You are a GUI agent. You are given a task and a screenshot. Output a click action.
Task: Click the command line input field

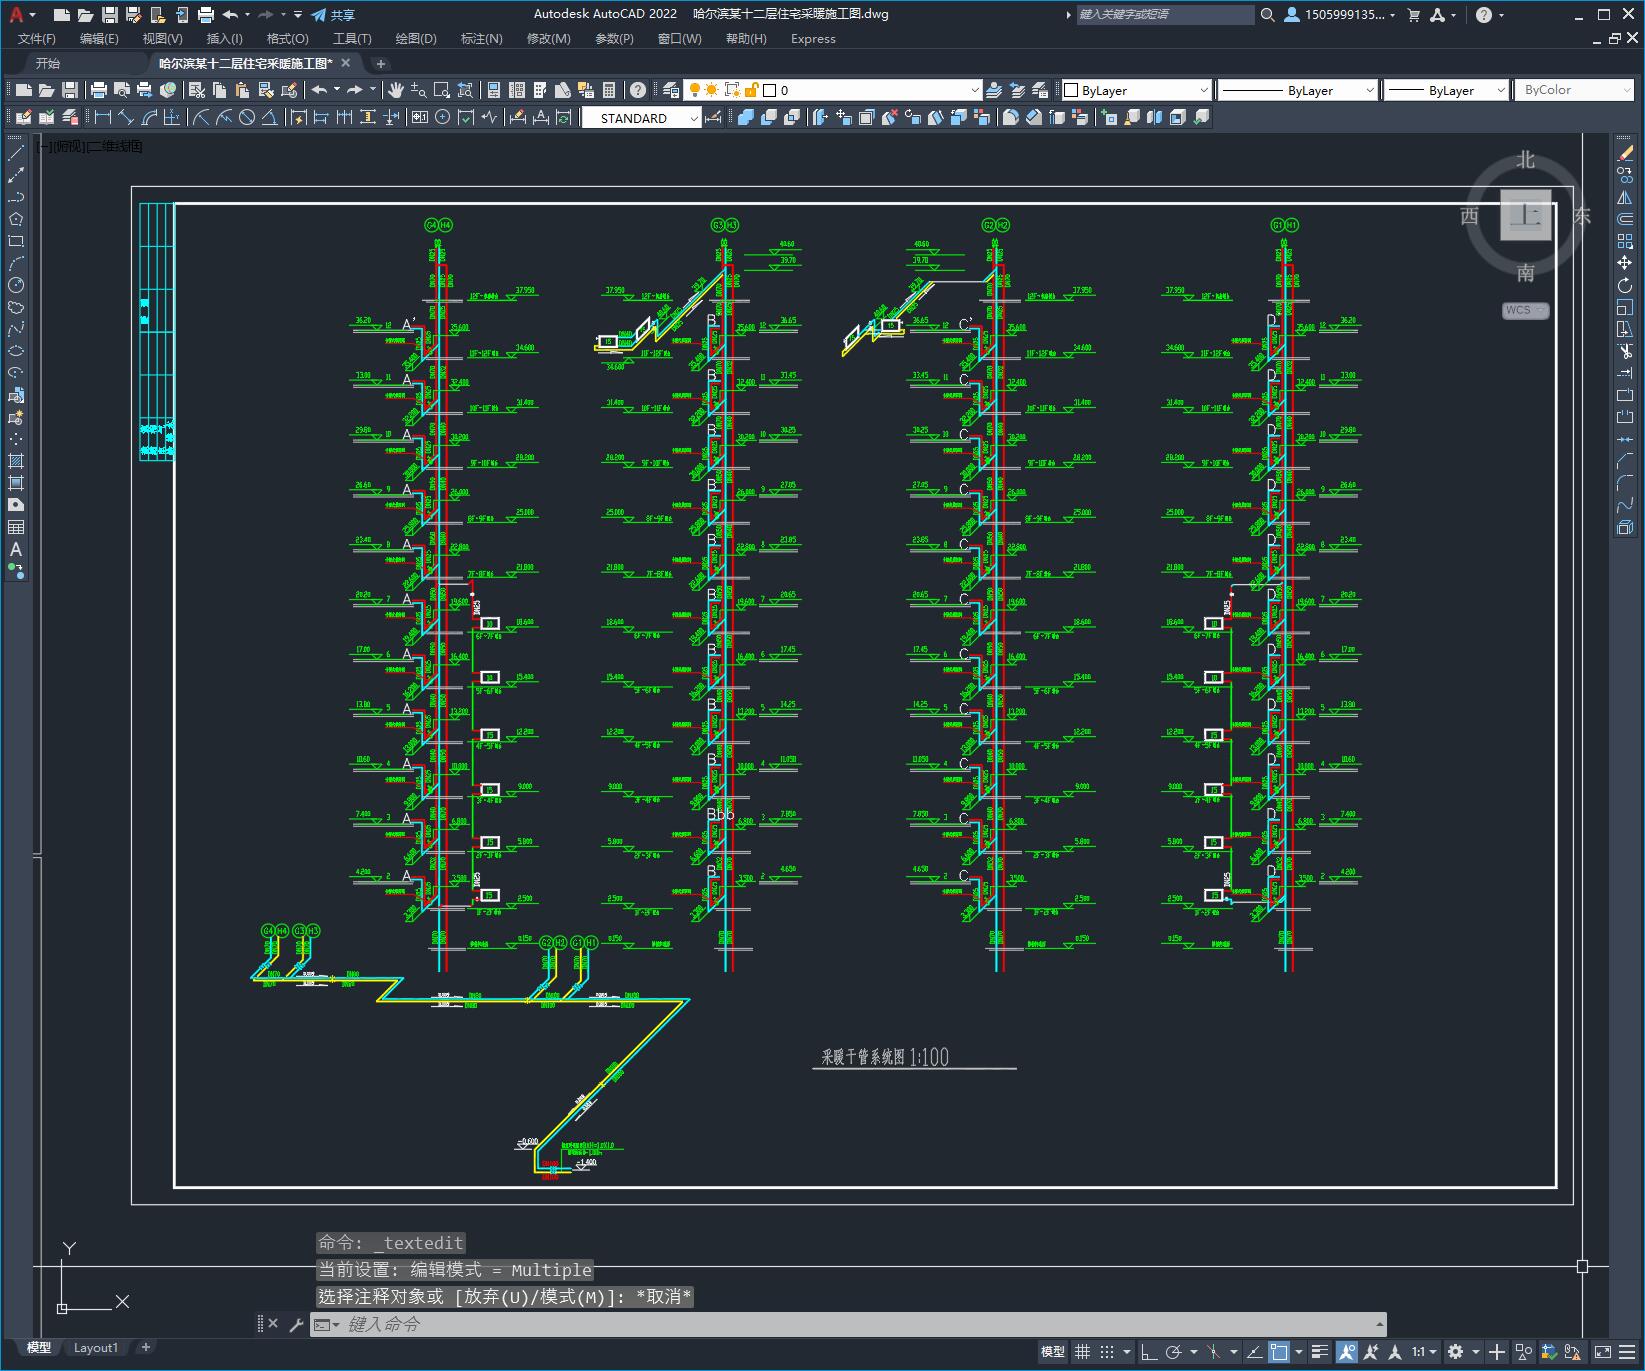860,1324
